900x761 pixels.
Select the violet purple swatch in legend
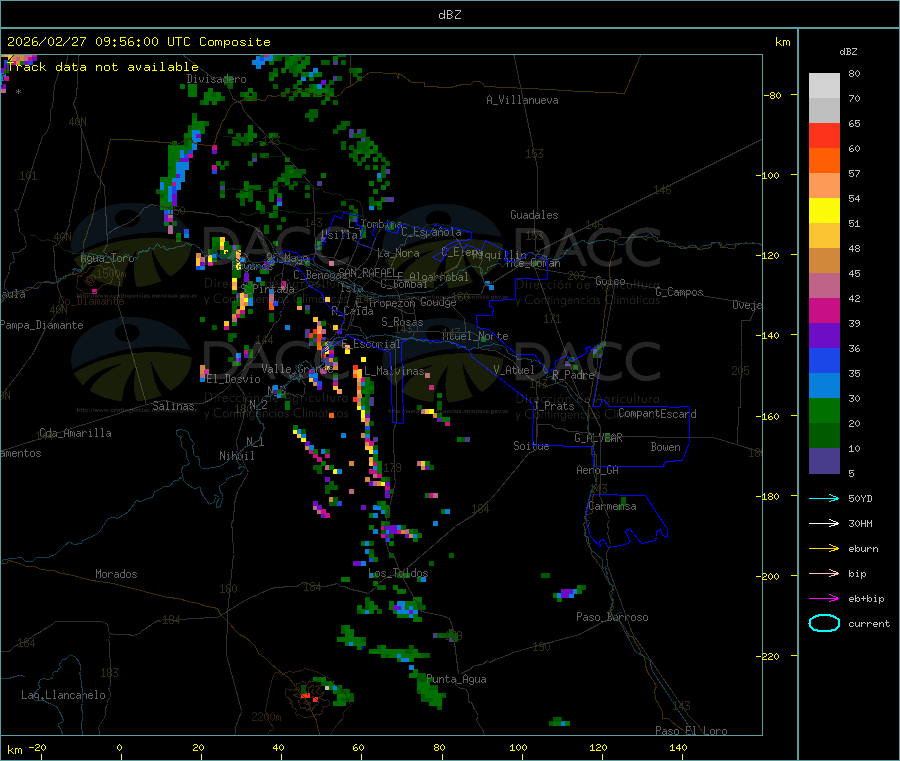pos(824,336)
